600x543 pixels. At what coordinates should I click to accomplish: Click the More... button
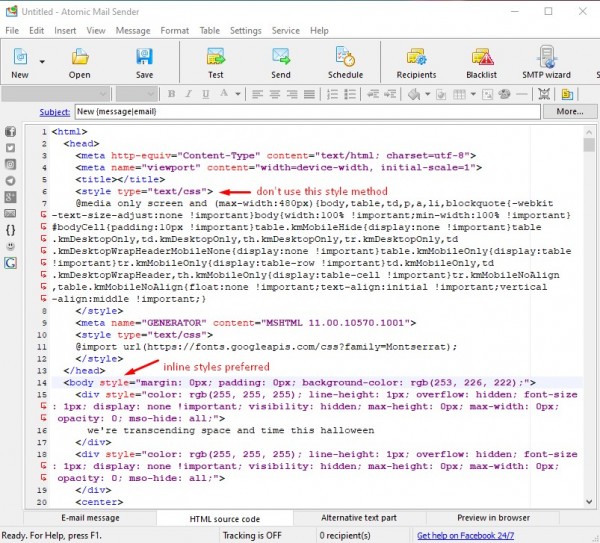point(570,111)
